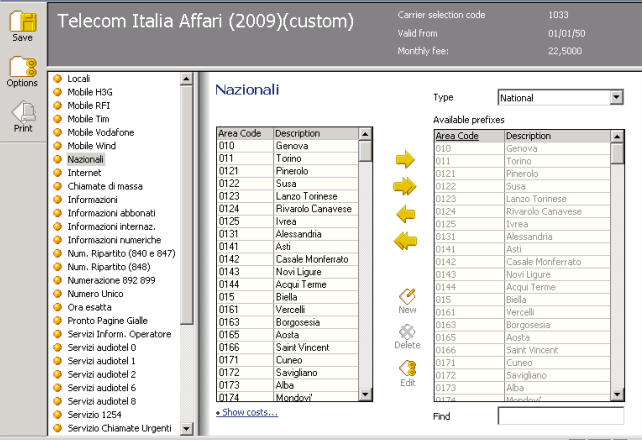Image resolution: width=642 pixels, height=440 pixels.
Task: Select Mobile Vodafone in the category list
Action: click(x=100, y=132)
